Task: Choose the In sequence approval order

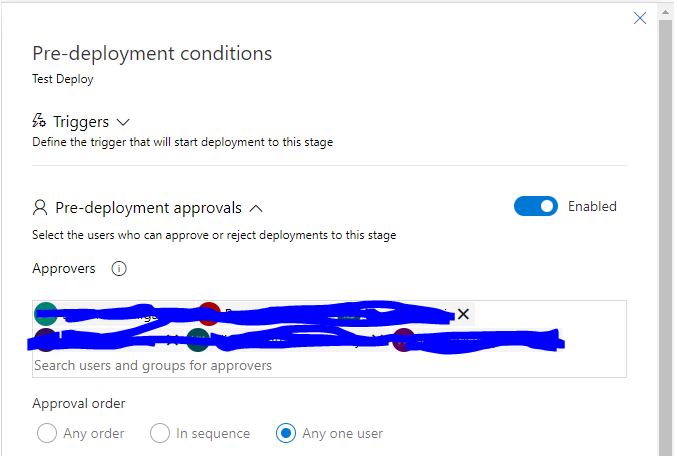Action: click(x=160, y=434)
